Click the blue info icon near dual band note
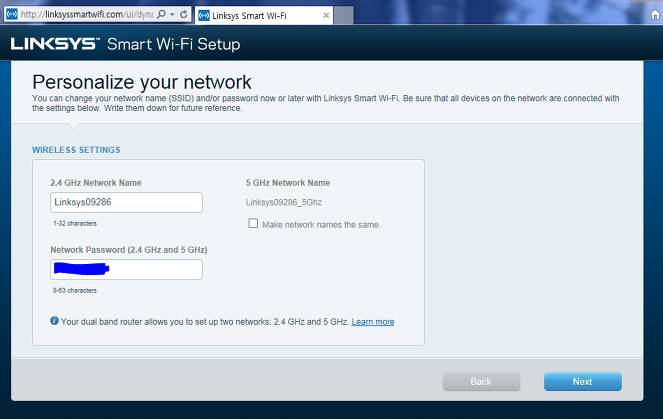This screenshot has width=663, height=419. [54, 321]
